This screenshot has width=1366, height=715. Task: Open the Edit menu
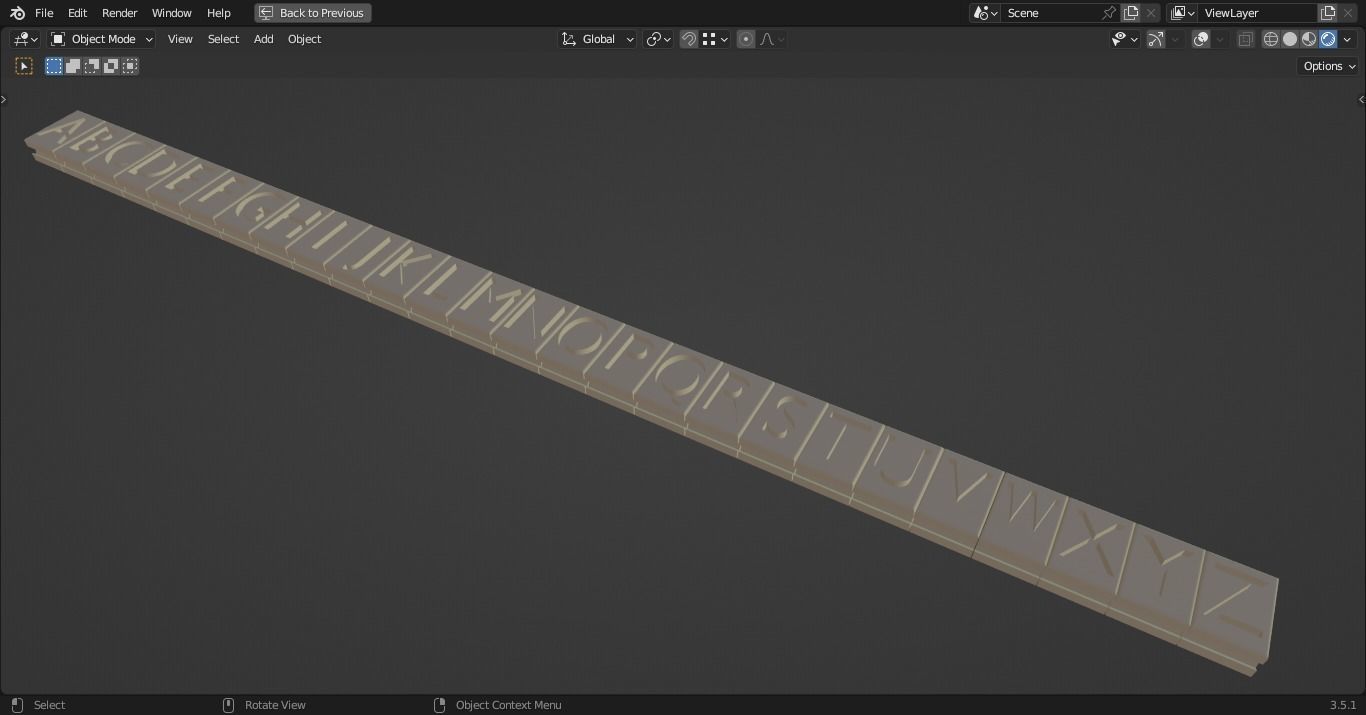pos(77,13)
